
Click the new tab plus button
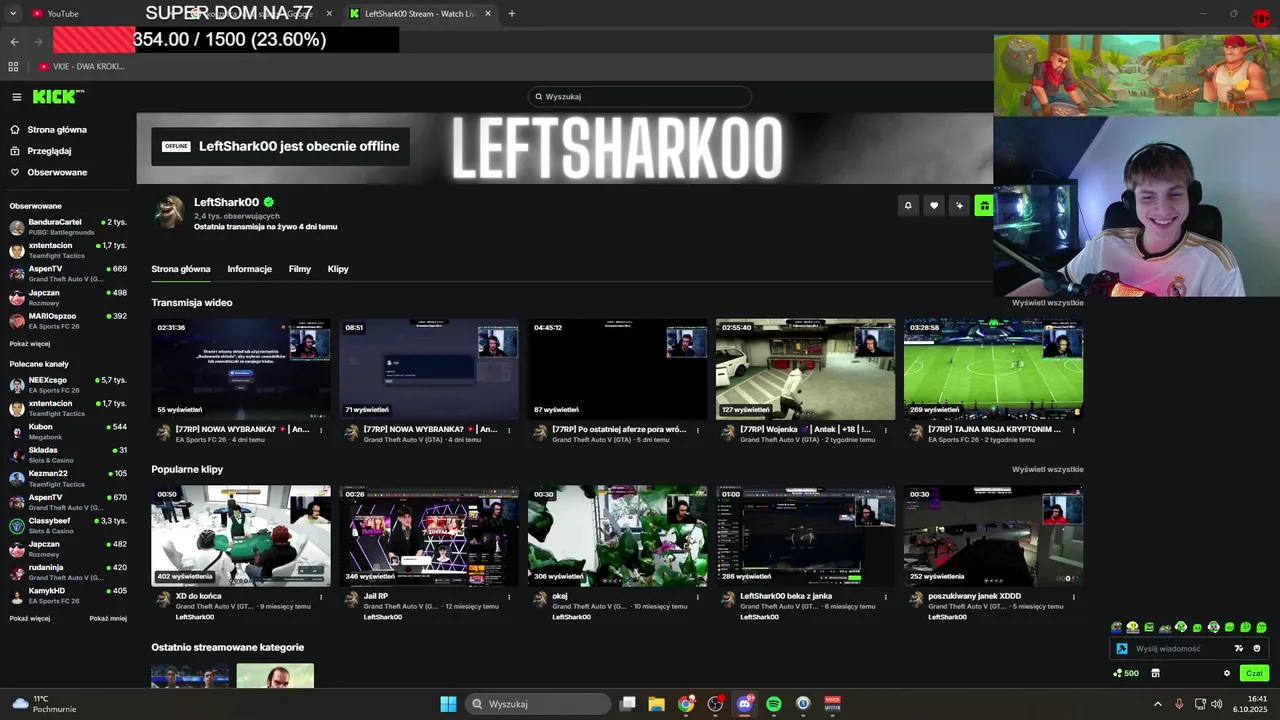pyautogui.click(x=512, y=14)
